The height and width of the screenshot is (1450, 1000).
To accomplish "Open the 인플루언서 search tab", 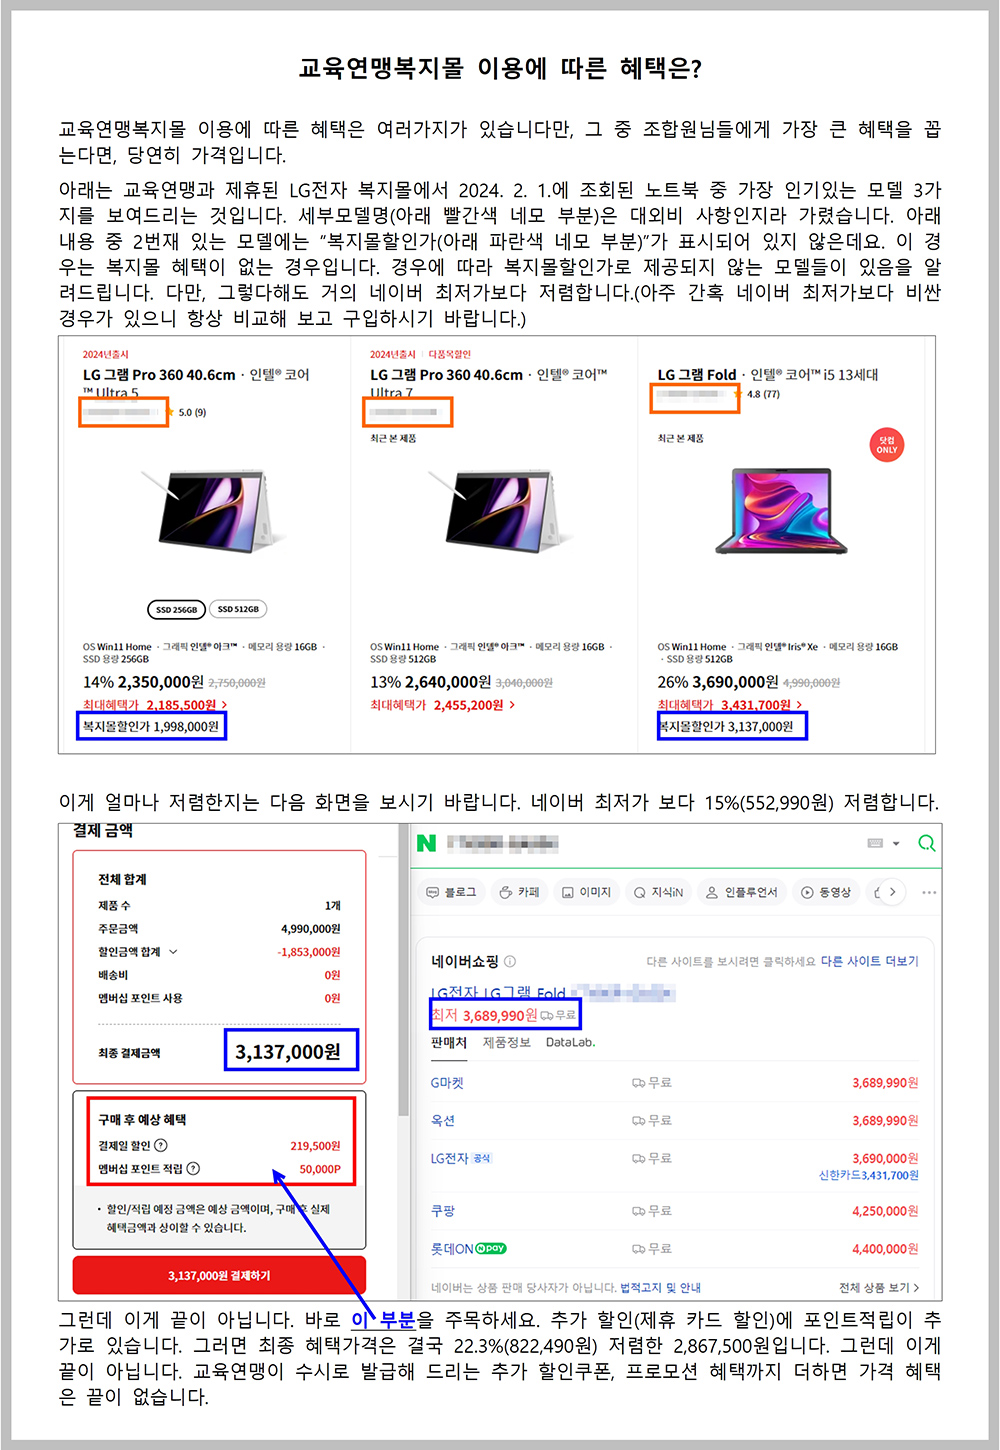I will click(x=742, y=892).
